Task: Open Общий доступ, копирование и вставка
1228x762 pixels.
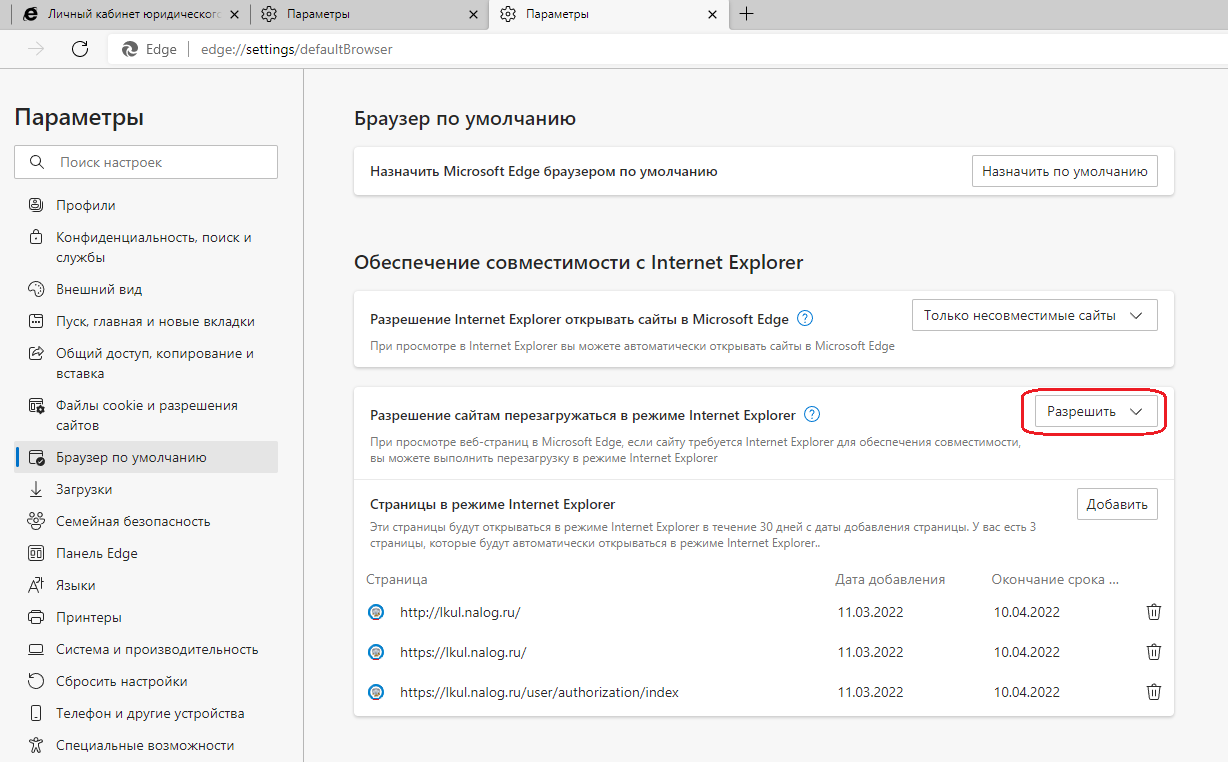Action: [x=146, y=363]
